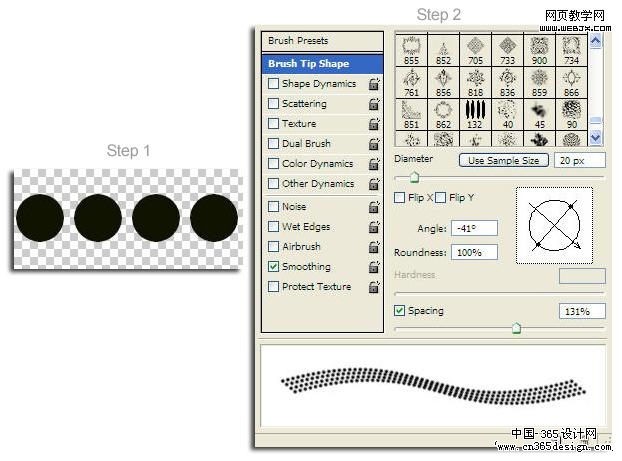Toggle lock icon next to Shape Dynamics
The image size is (622, 461).
pyautogui.click(x=374, y=84)
